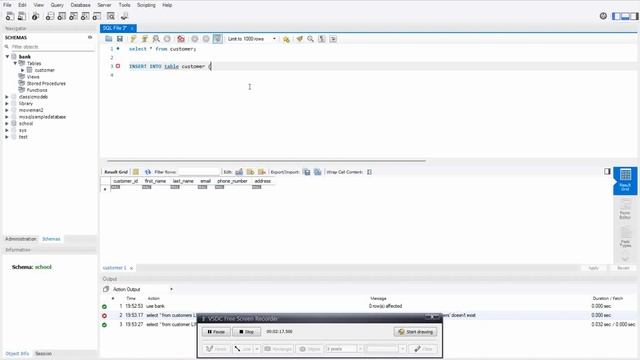Open the Database menu
This screenshot has width=640, height=360.
pos(80,5)
